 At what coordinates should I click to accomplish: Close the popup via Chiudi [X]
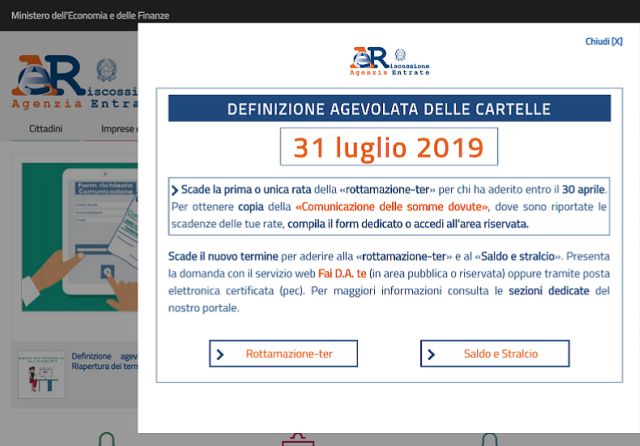[604, 41]
